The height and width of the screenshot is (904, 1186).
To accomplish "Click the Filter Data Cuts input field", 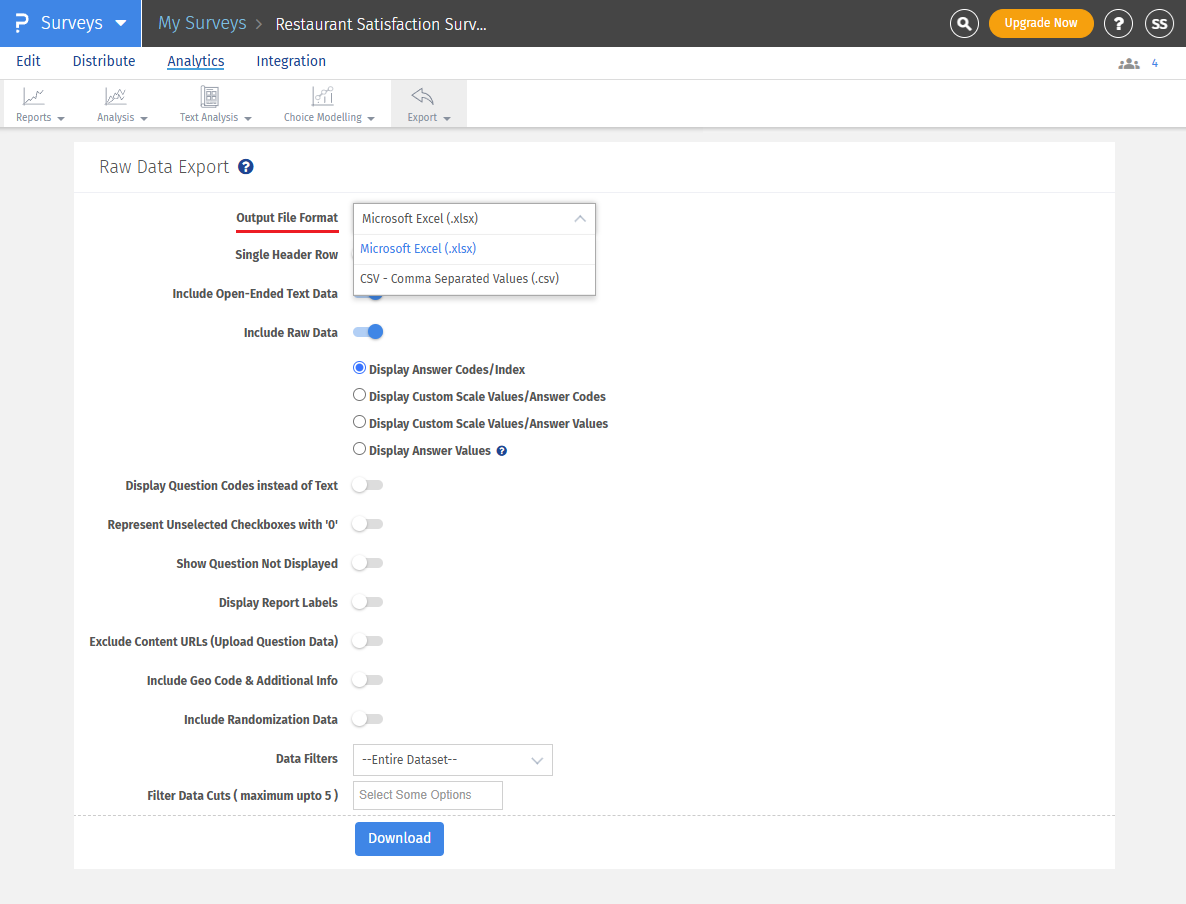I will [x=427, y=795].
